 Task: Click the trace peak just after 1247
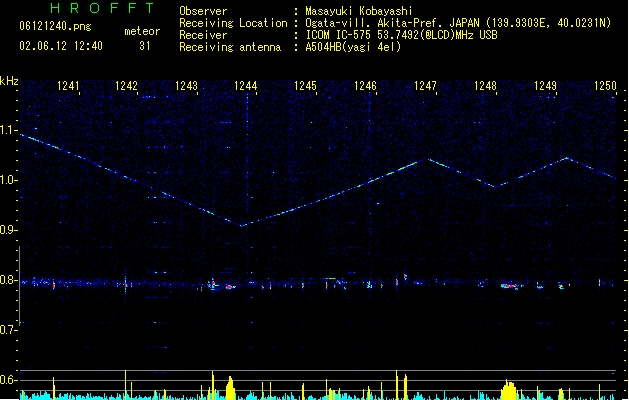428,160
